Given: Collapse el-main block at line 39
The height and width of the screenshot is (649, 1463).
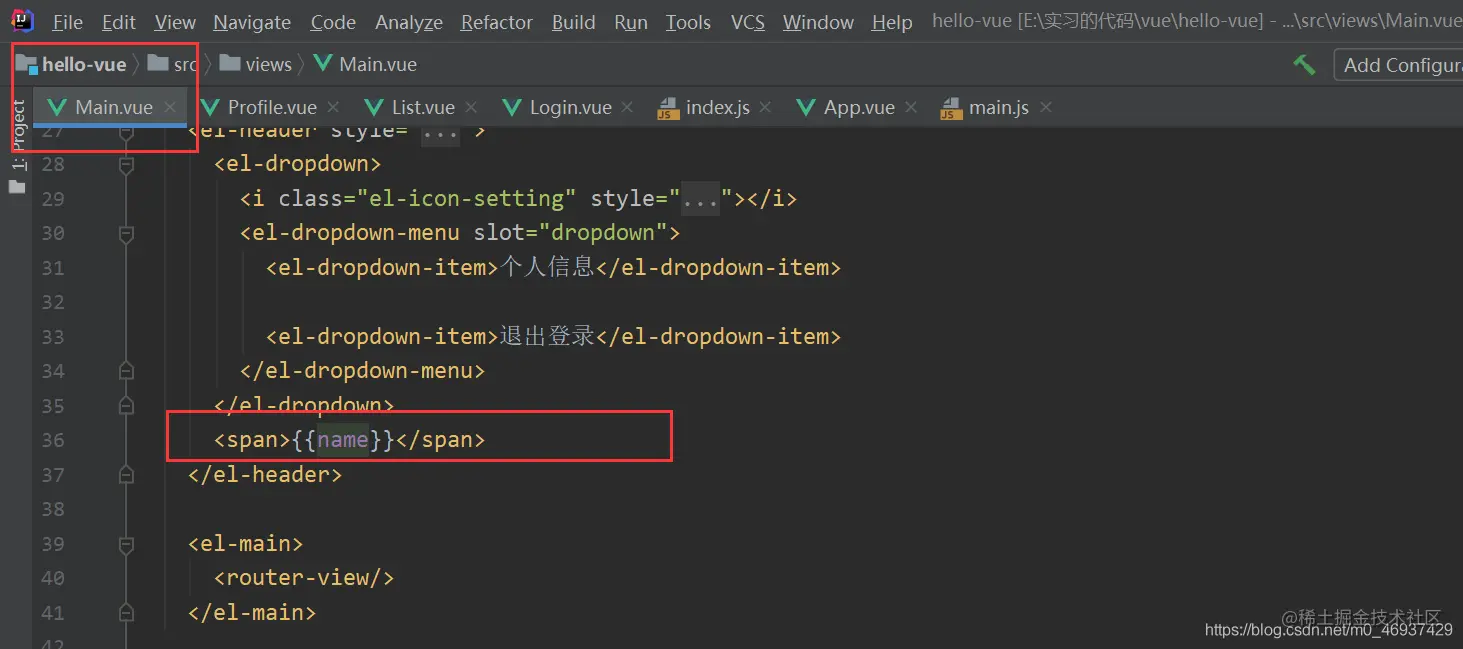Looking at the screenshot, I should point(126,545).
